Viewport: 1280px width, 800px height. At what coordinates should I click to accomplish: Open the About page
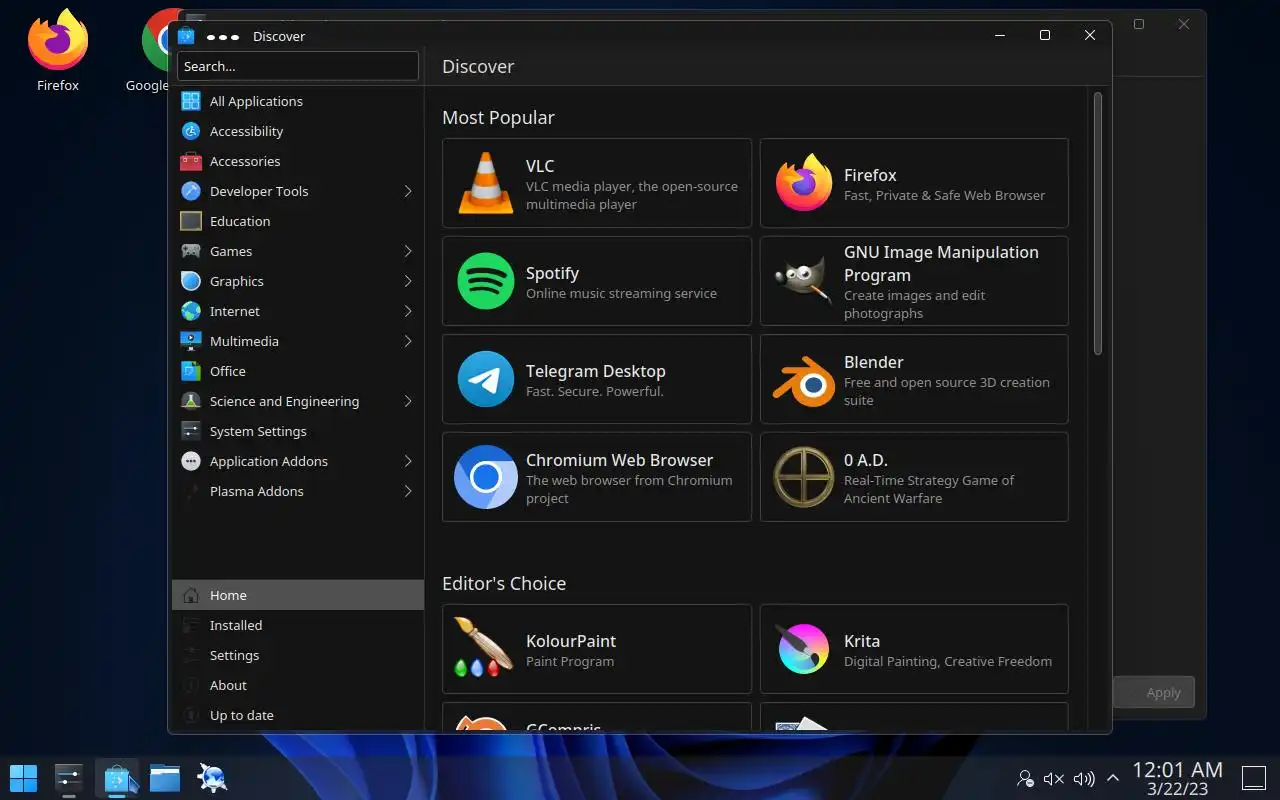pyautogui.click(x=298, y=685)
